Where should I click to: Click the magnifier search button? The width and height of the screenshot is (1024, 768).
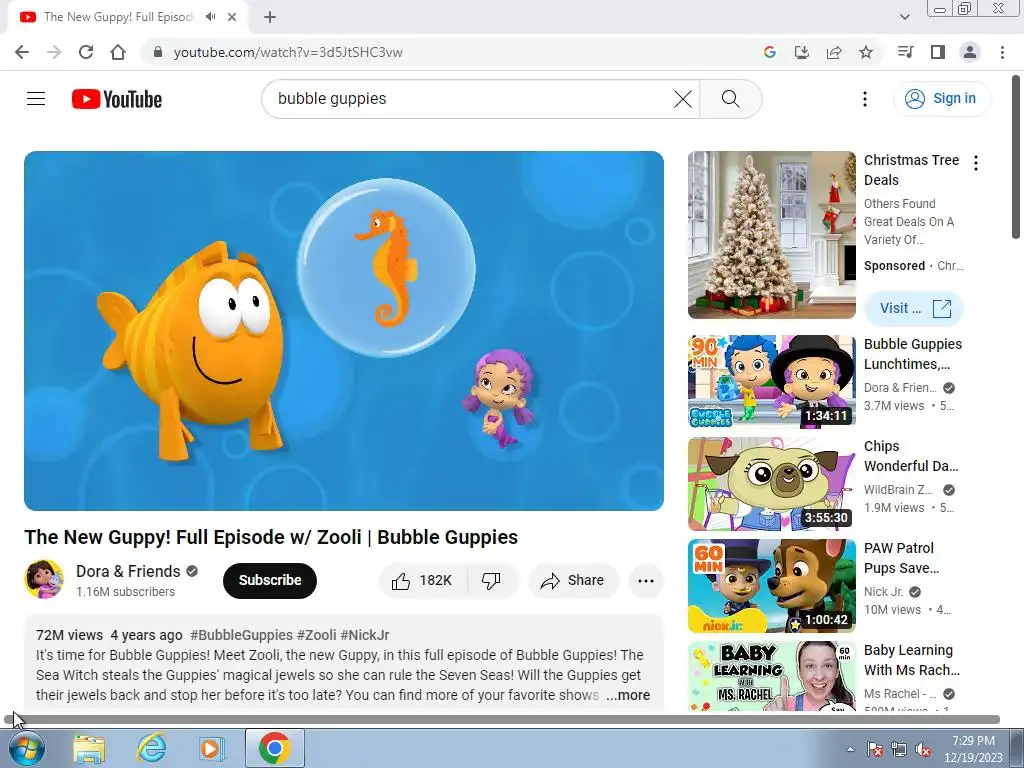730,99
